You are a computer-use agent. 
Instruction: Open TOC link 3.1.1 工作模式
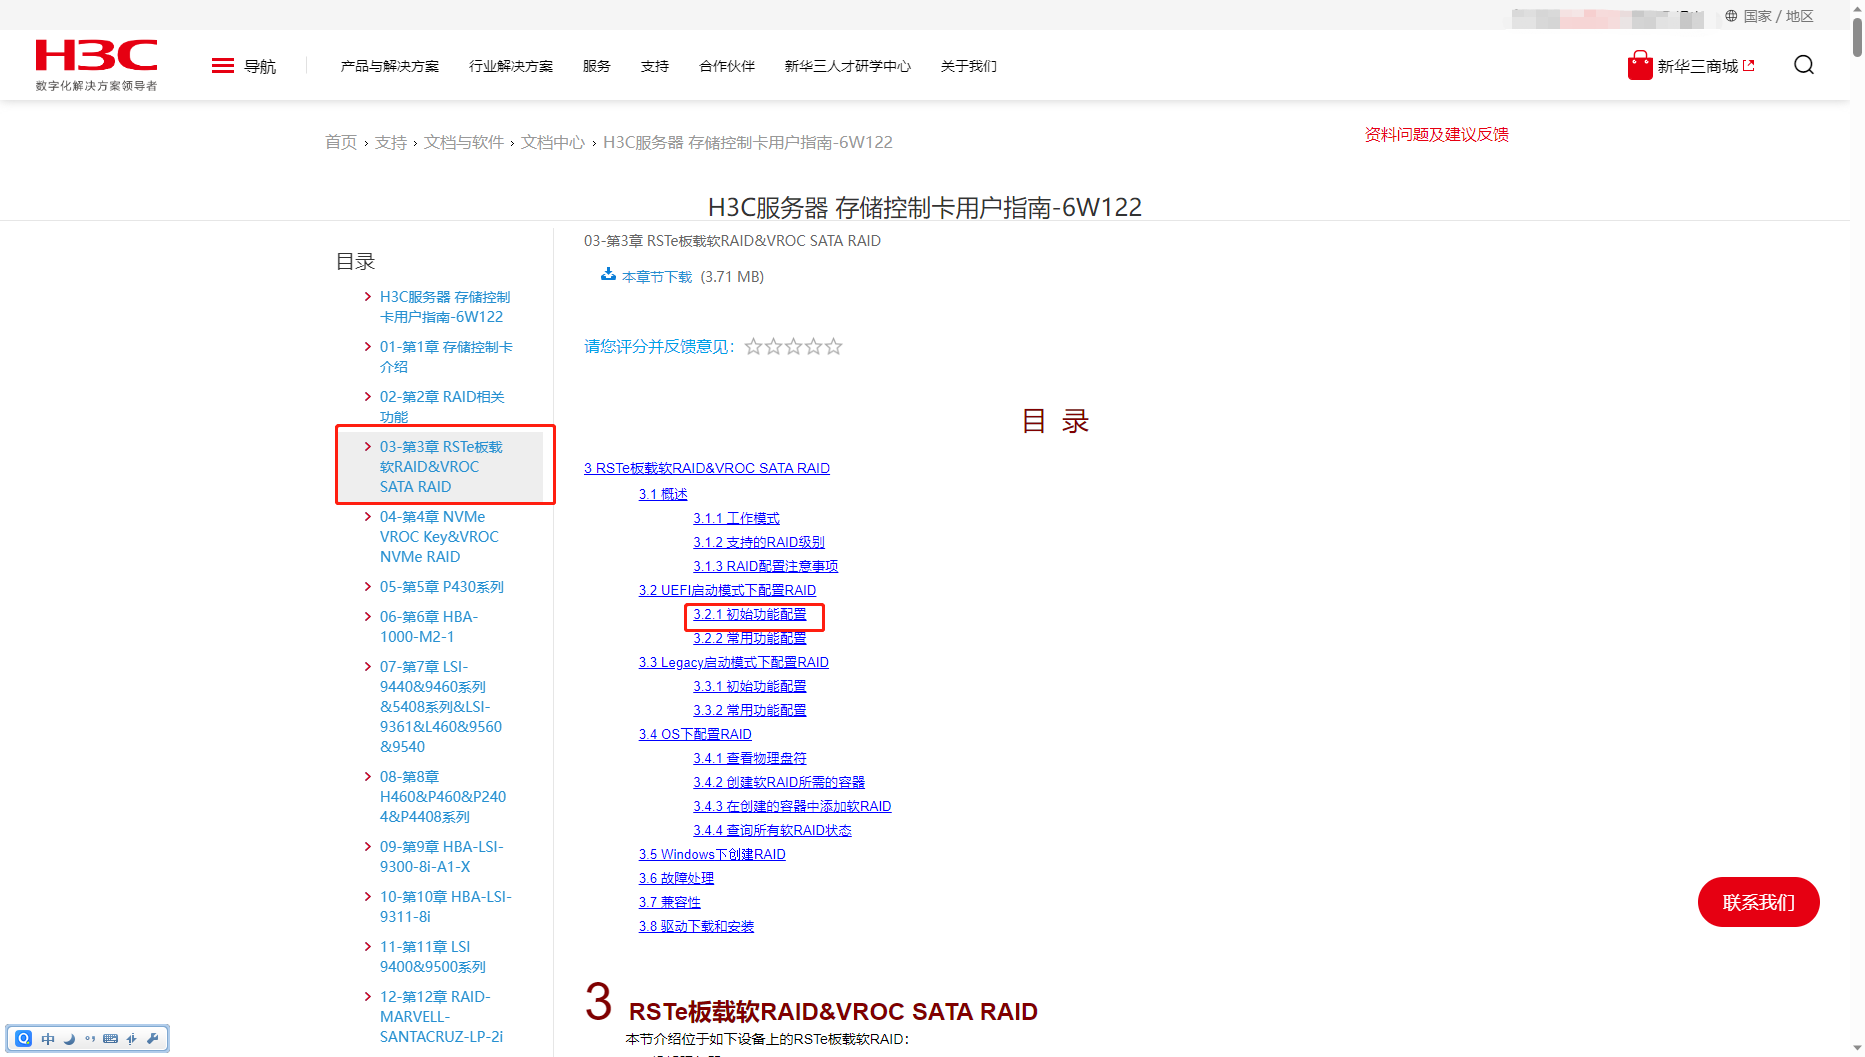click(x=736, y=518)
